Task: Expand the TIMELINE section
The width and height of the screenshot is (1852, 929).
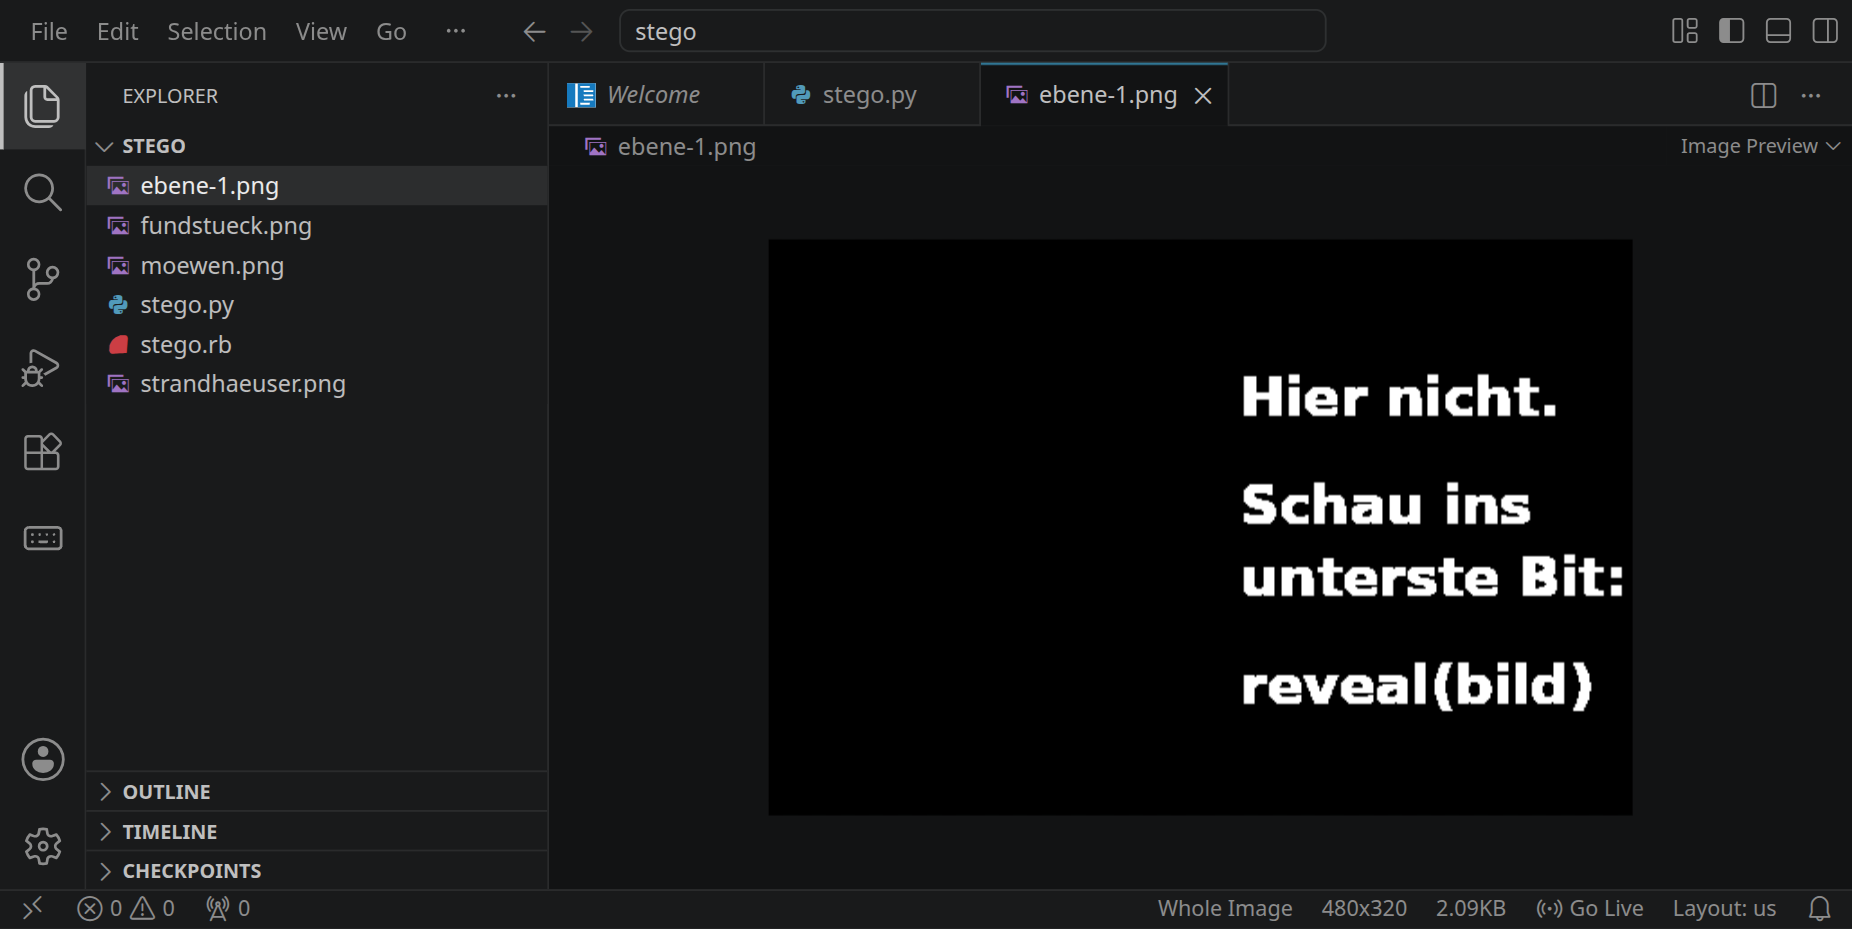Action: [316, 832]
